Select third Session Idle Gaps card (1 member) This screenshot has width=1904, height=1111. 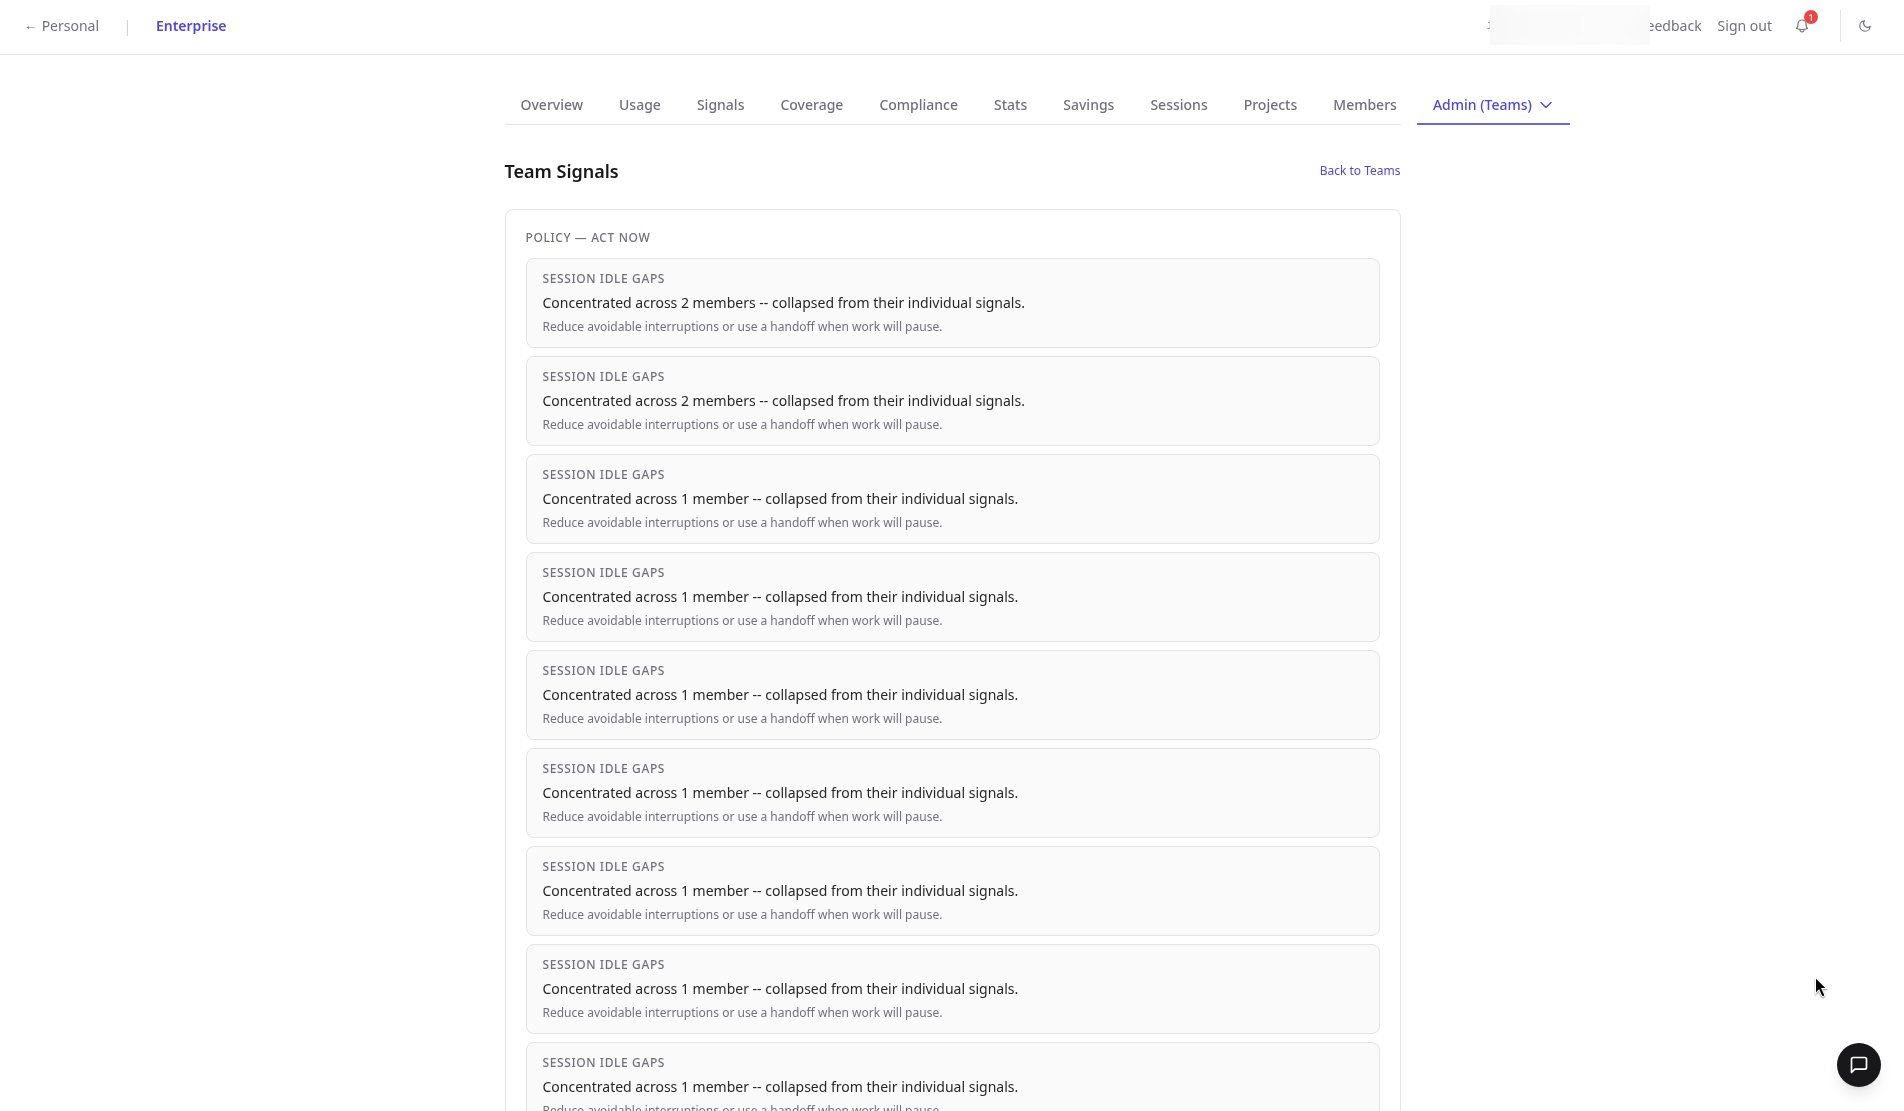point(952,499)
